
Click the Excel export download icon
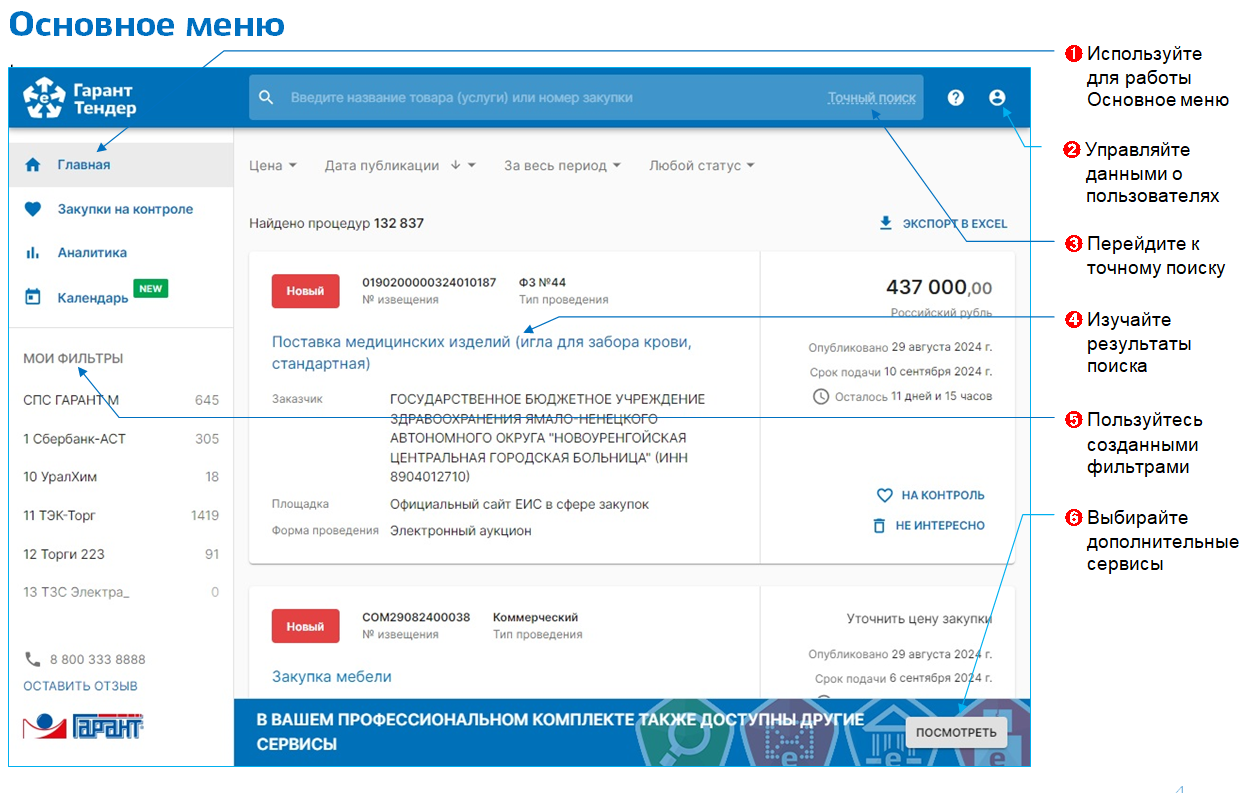pos(885,223)
